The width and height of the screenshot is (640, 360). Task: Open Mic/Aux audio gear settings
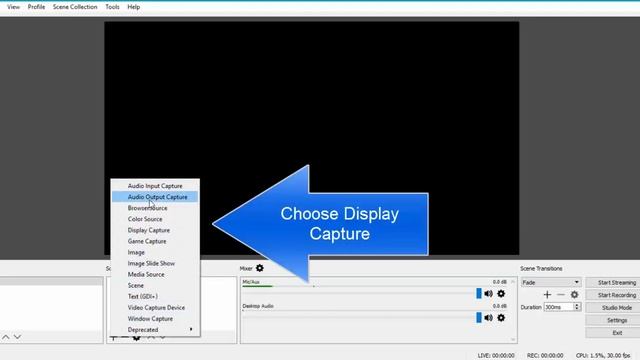[501, 293]
